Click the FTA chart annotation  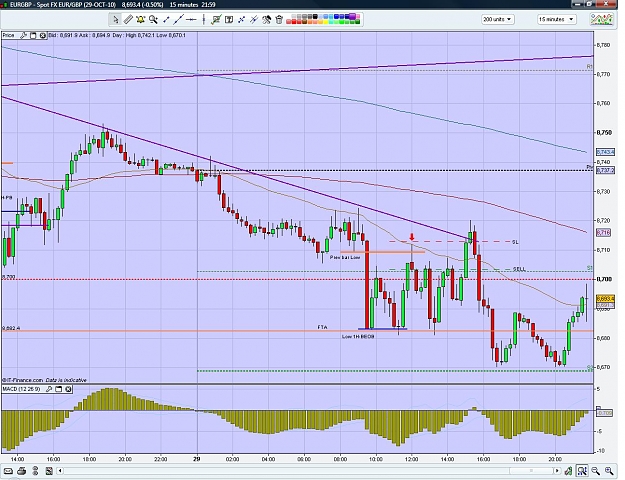[x=322, y=327]
